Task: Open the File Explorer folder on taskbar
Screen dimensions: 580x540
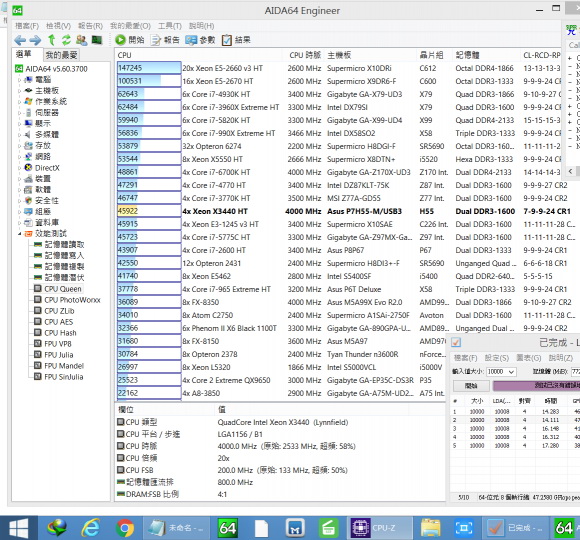Action: tap(430, 528)
